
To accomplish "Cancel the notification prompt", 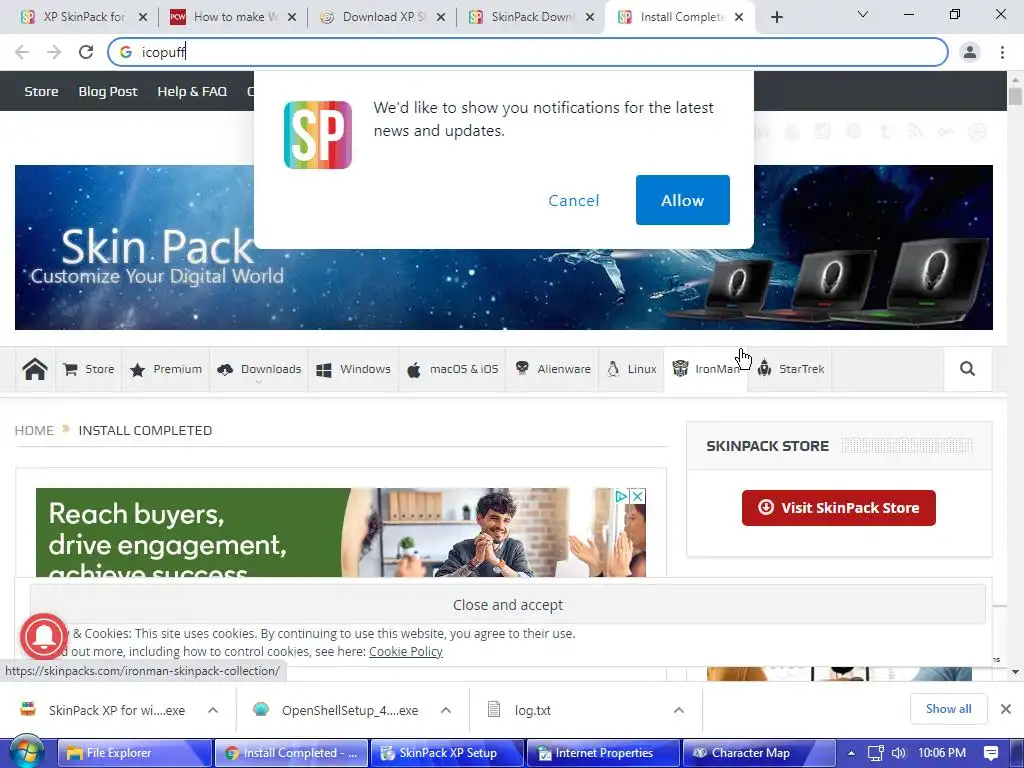I will point(573,200).
